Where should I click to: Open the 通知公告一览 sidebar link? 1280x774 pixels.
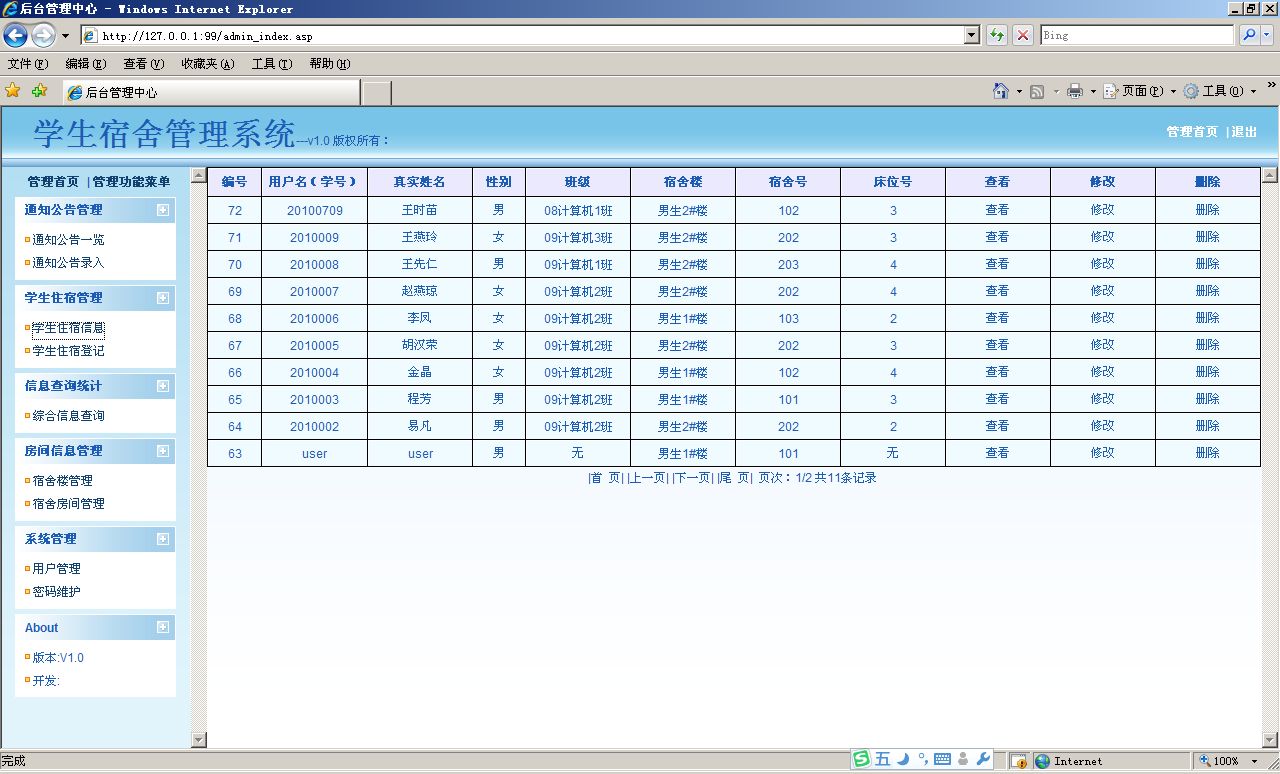coord(68,240)
